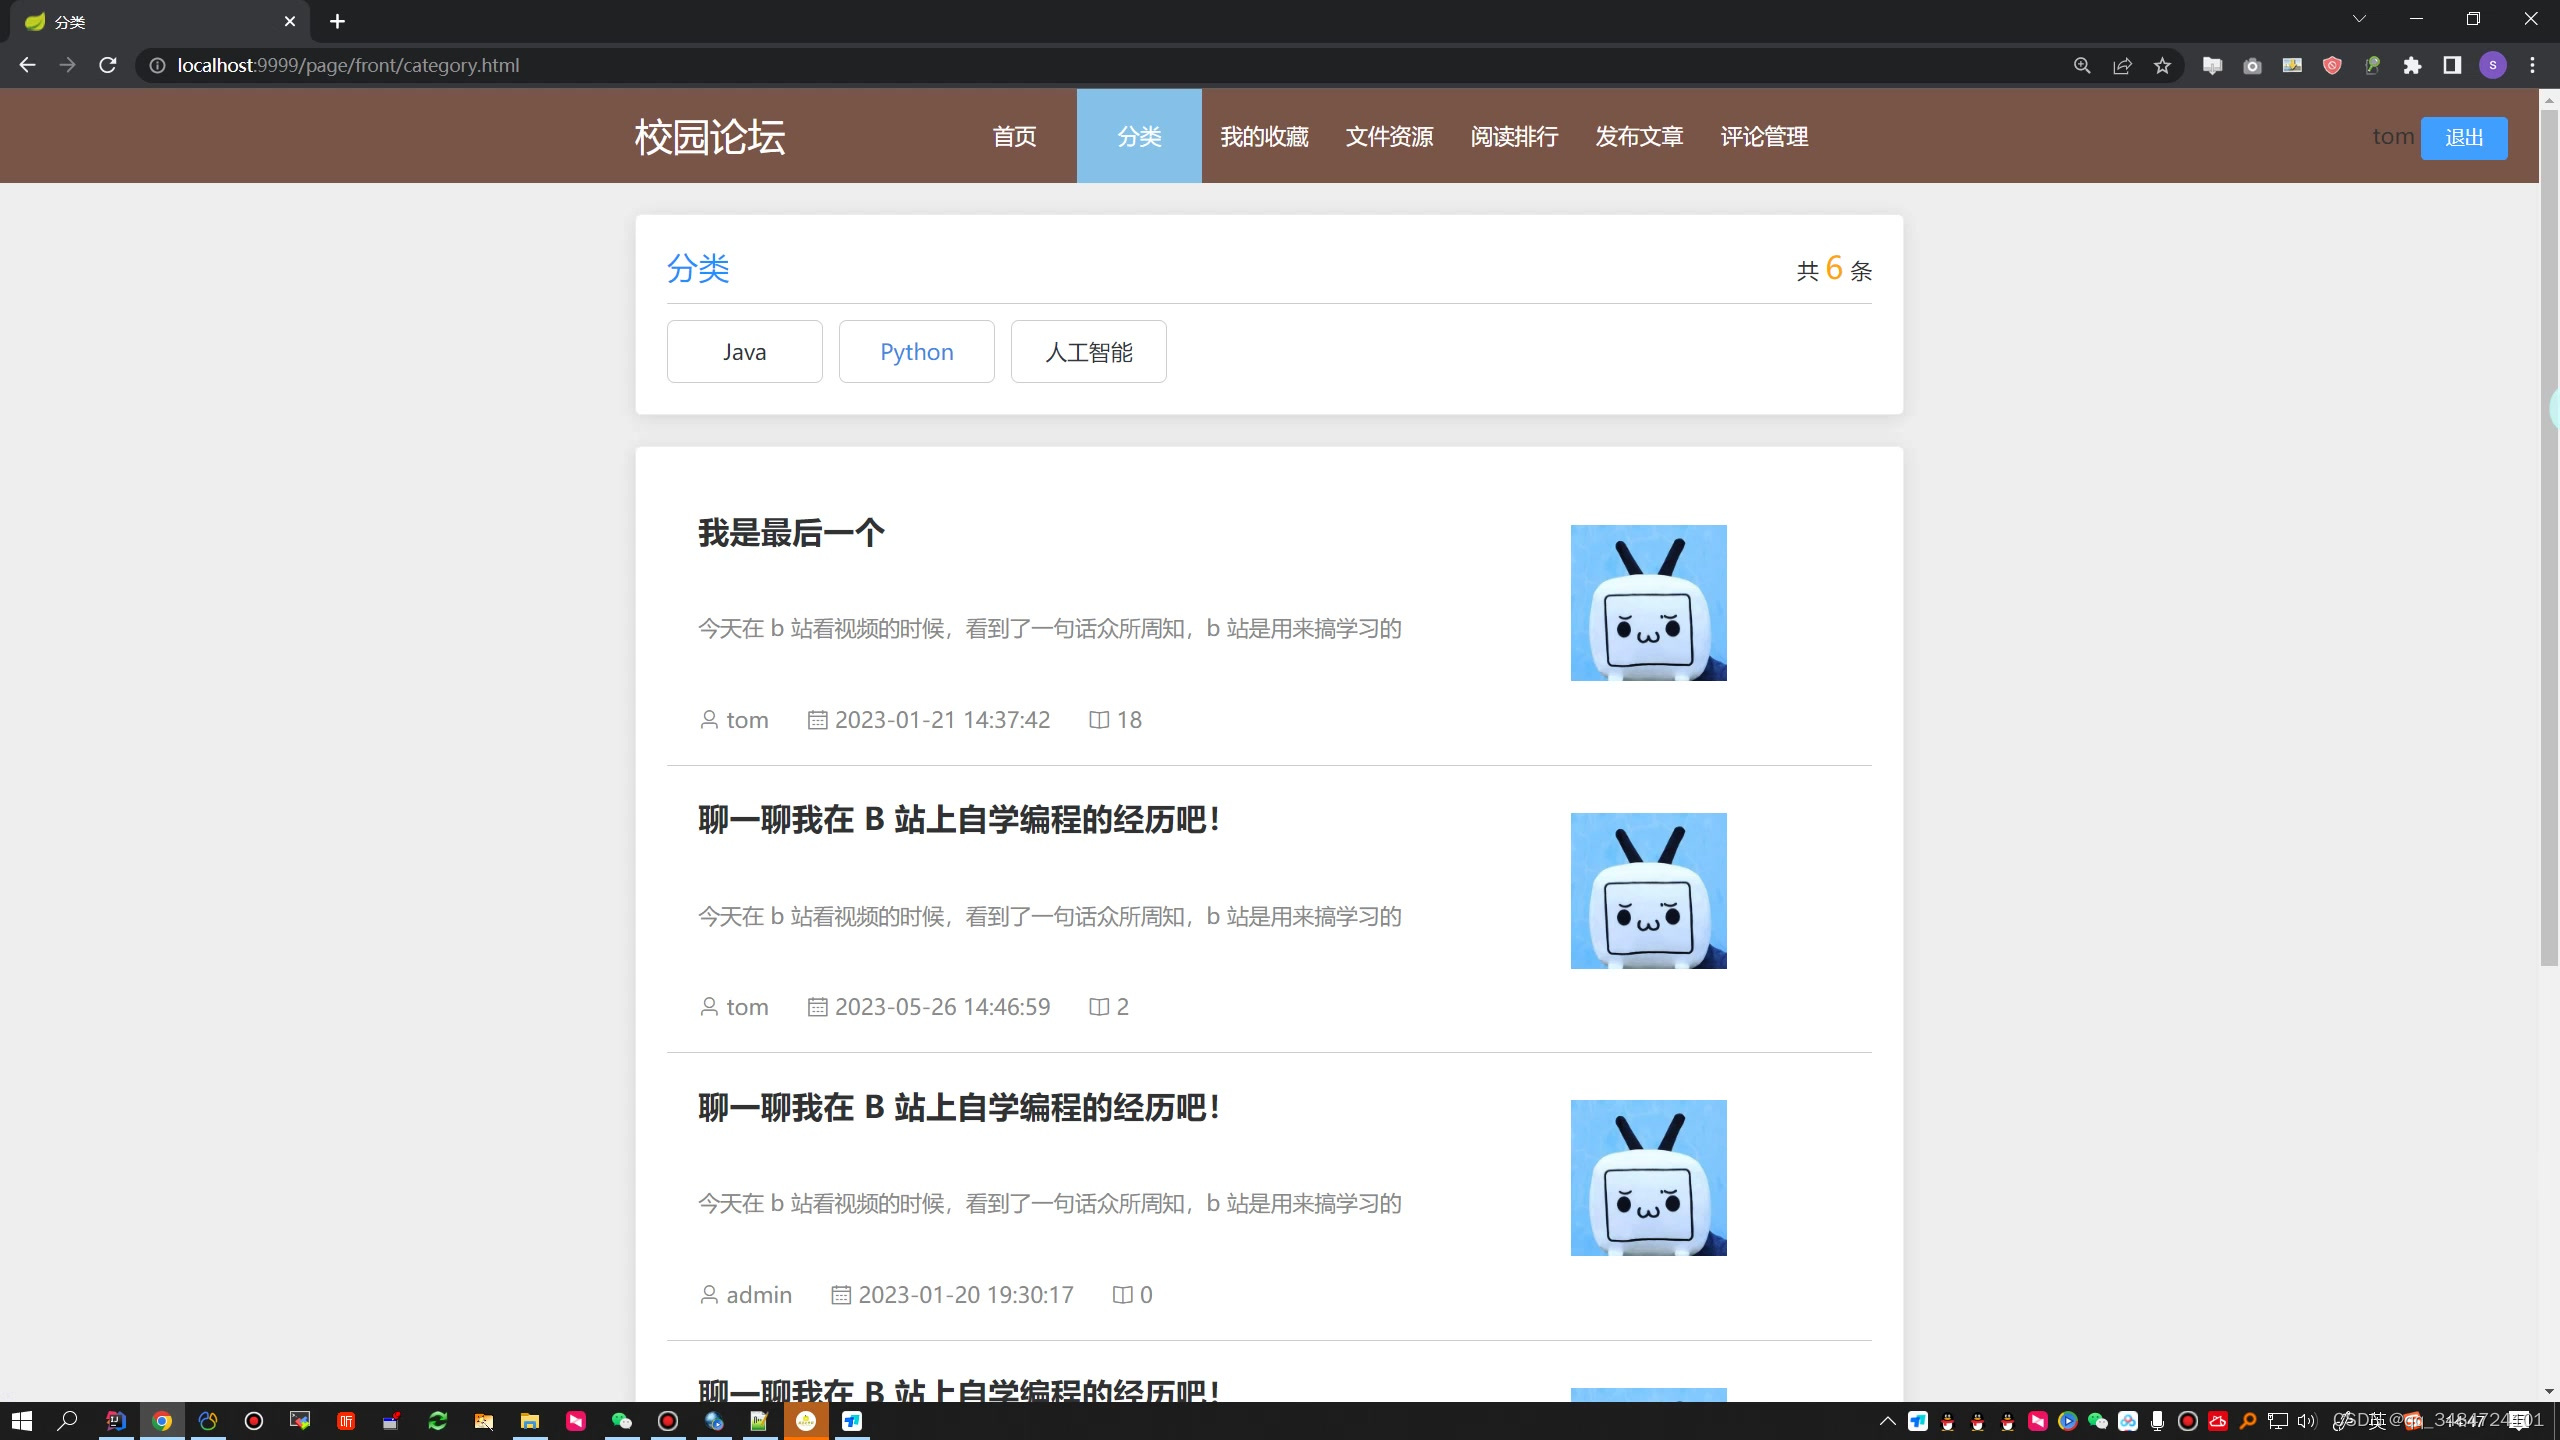The height and width of the screenshot is (1440, 2560).
Task: Open the zoom magnifier in address bar
Action: [x=2082, y=65]
